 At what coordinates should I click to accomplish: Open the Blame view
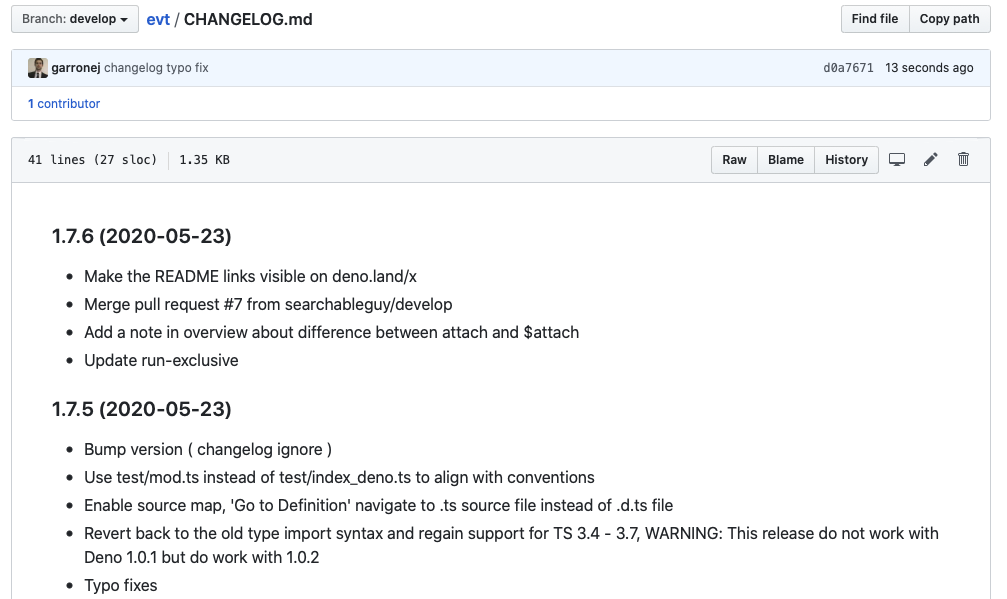pyautogui.click(x=785, y=160)
